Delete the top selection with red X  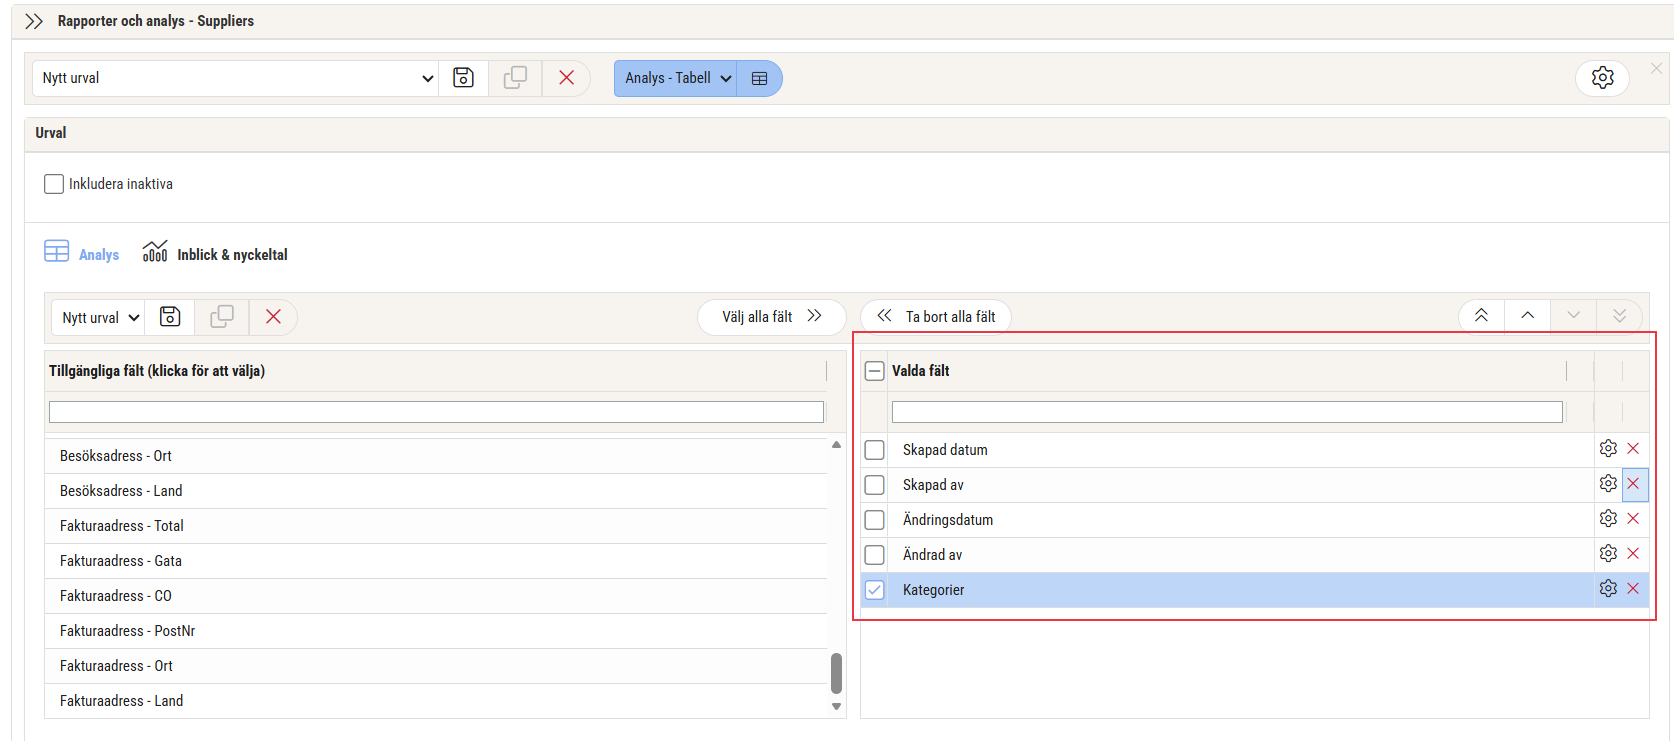click(566, 78)
